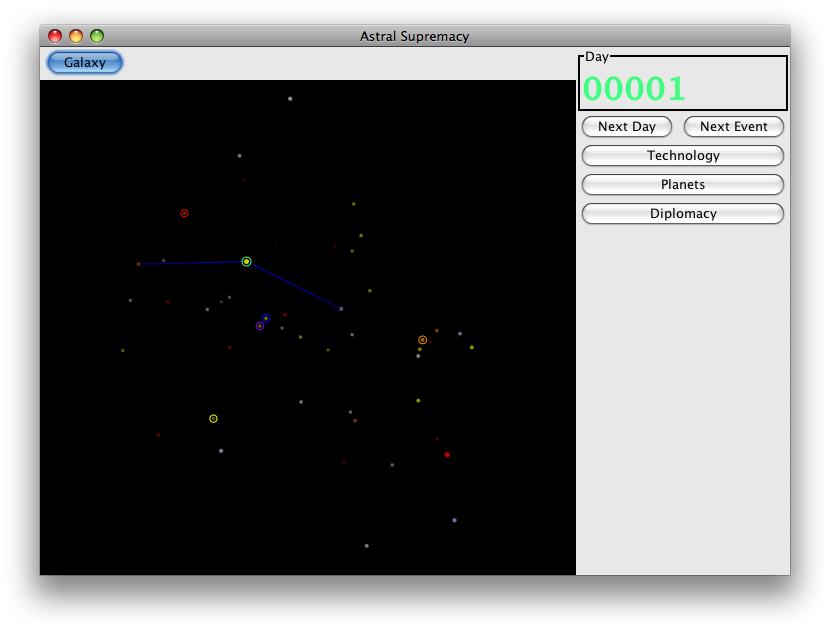Minimize the Astral Supremacy window
Screen dimensions: 830x630
[76, 36]
